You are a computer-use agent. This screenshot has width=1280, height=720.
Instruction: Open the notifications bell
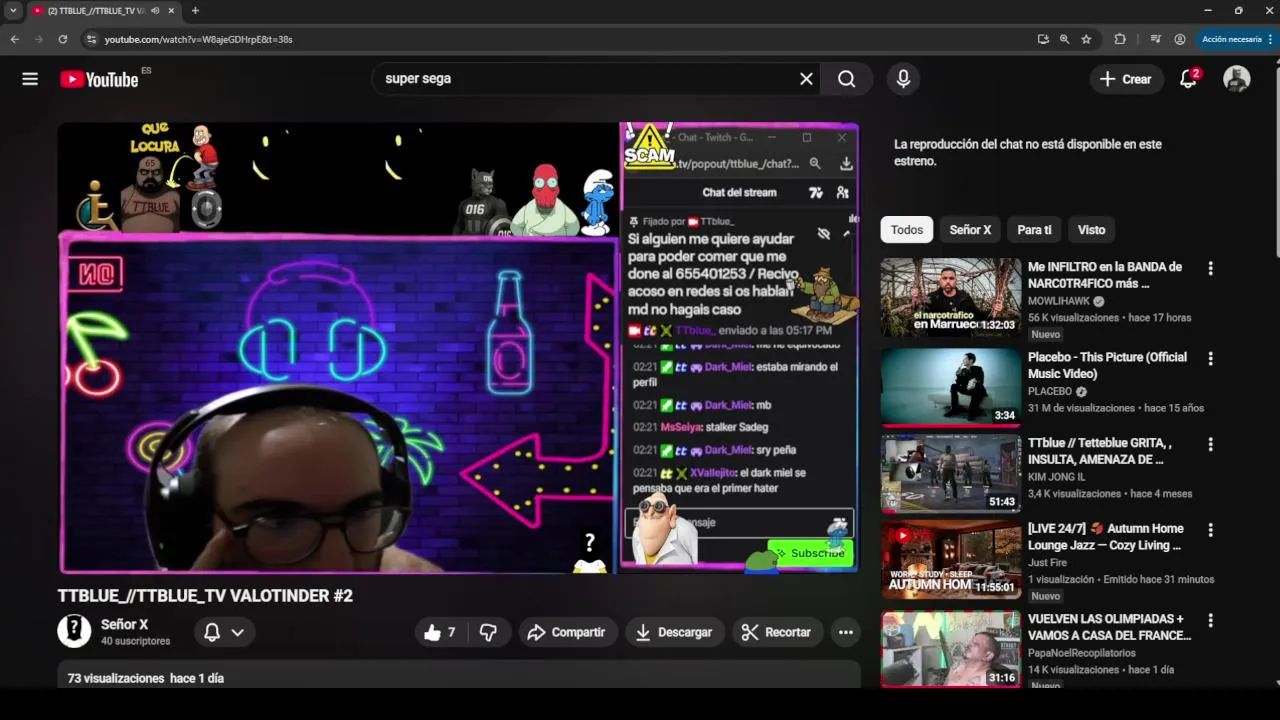click(x=1189, y=79)
